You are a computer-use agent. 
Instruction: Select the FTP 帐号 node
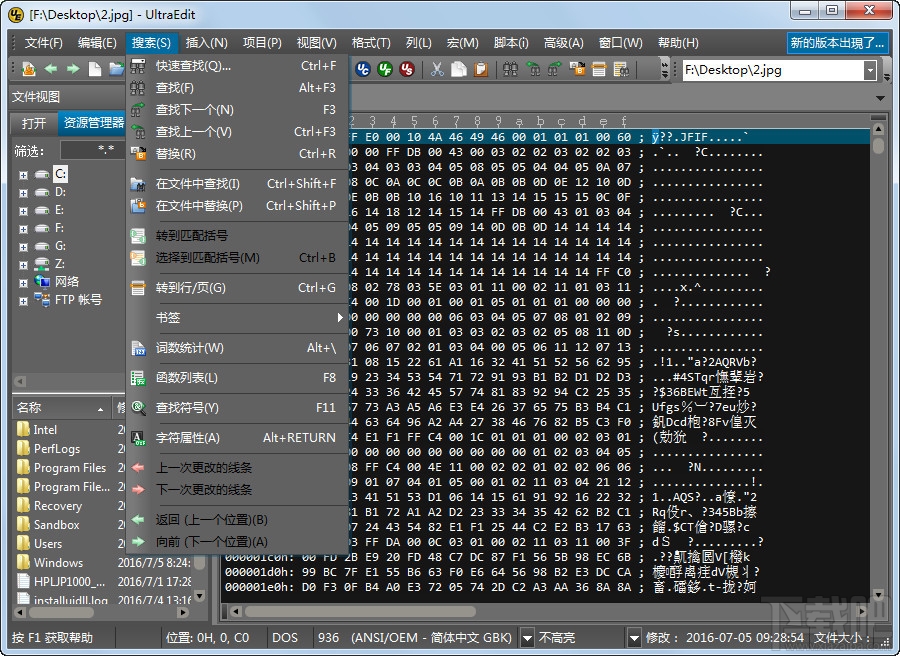coord(78,300)
